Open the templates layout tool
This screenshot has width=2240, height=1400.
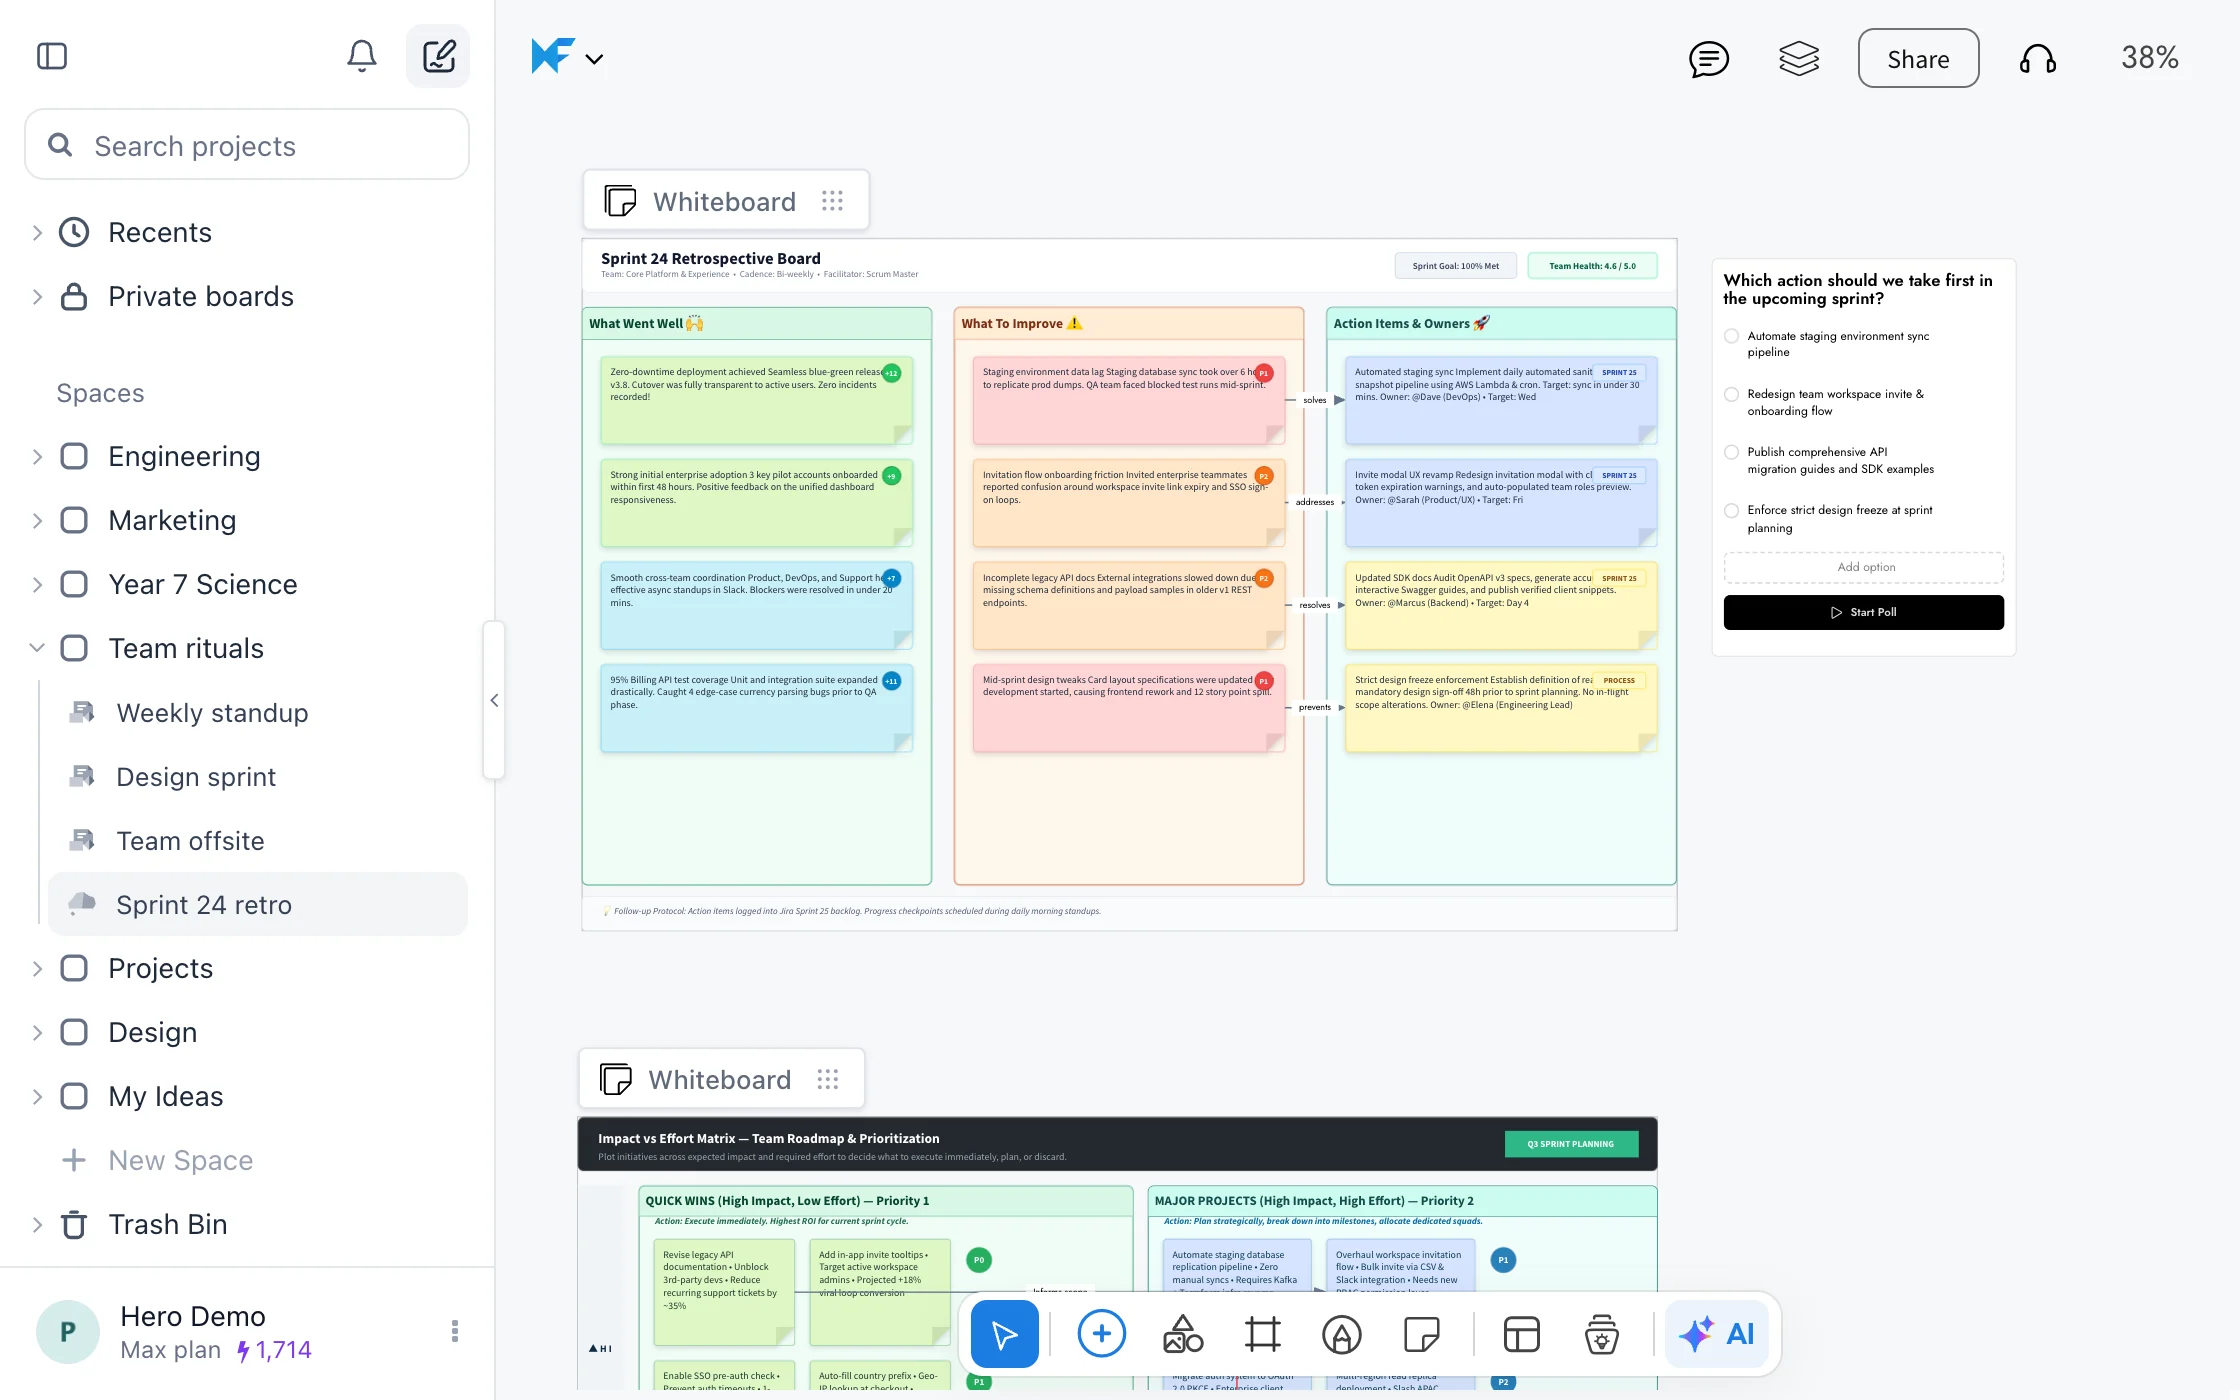point(1521,1334)
